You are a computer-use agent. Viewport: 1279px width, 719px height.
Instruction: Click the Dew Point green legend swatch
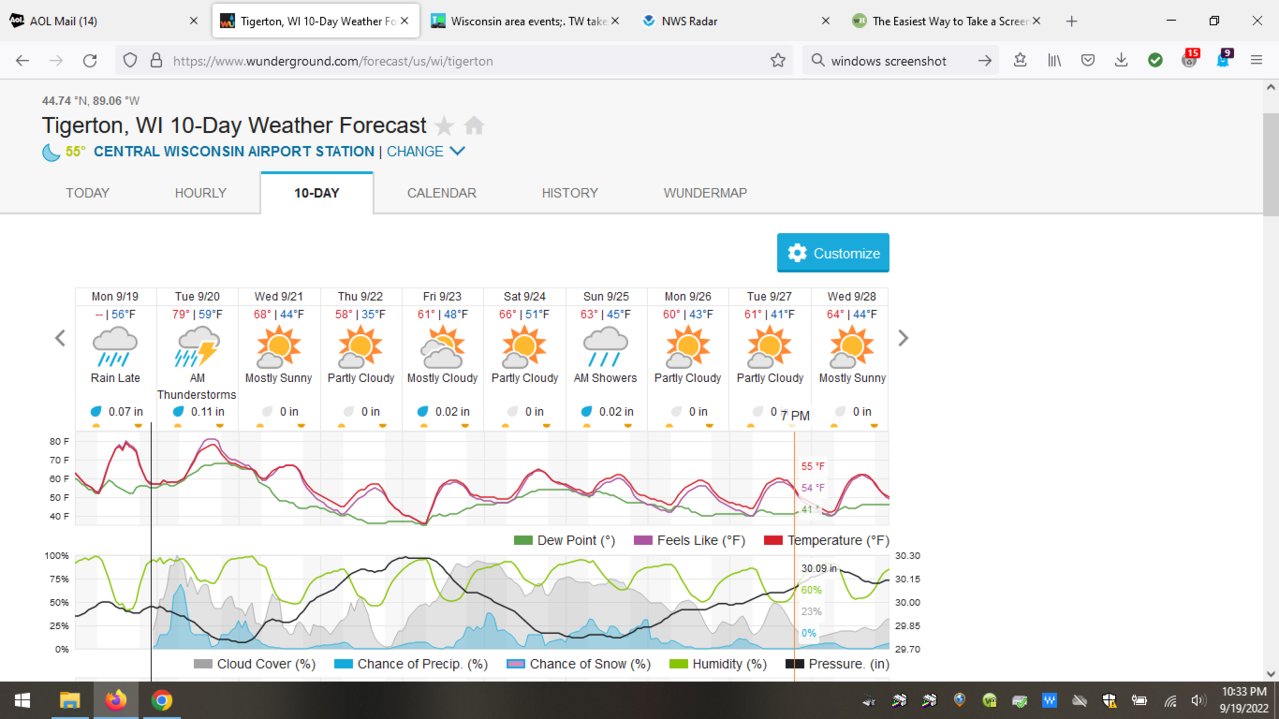[523, 540]
